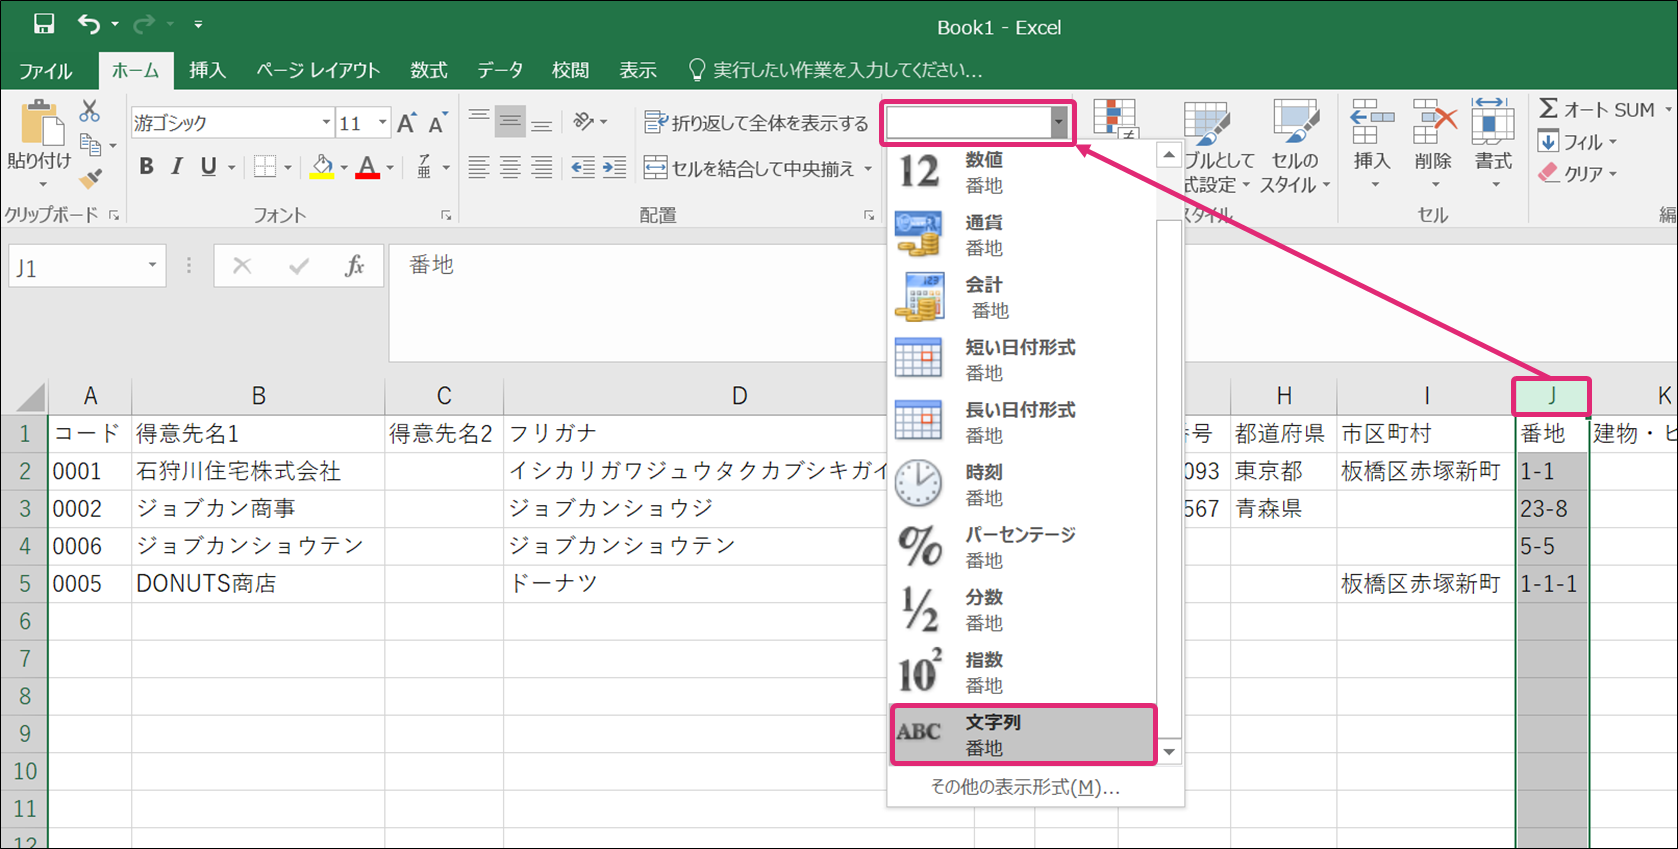Apply the yellow fill color swatch

pos(321,167)
